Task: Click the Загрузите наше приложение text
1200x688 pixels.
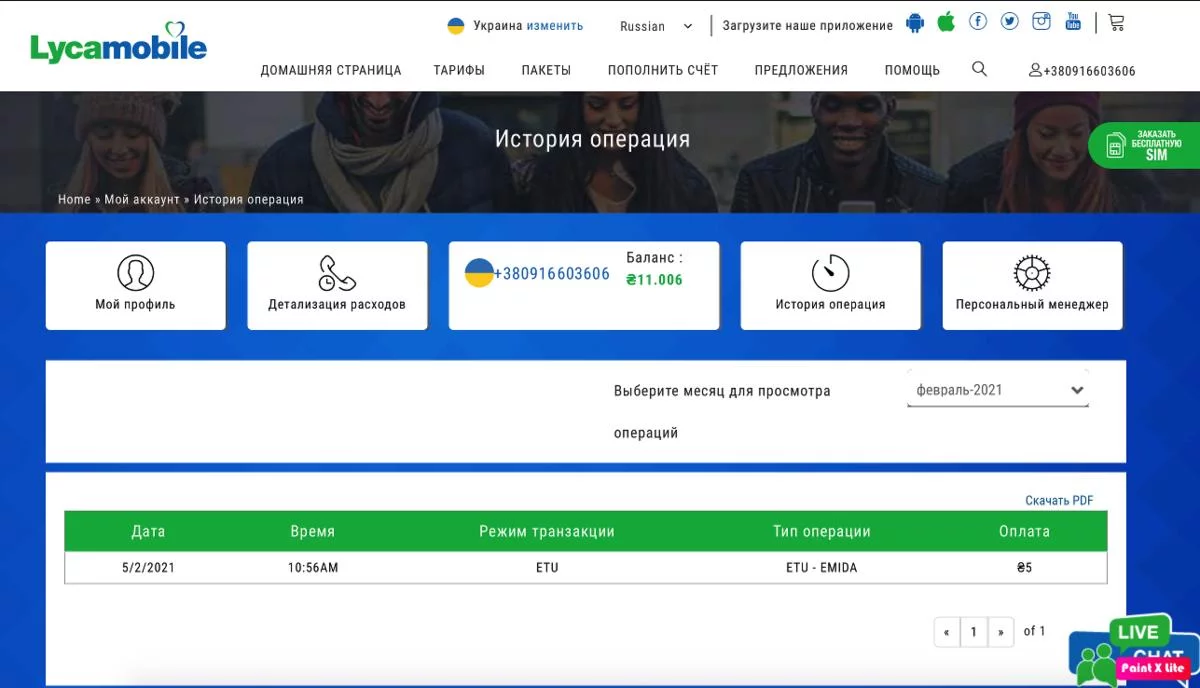Action: pyautogui.click(x=808, y=26)
